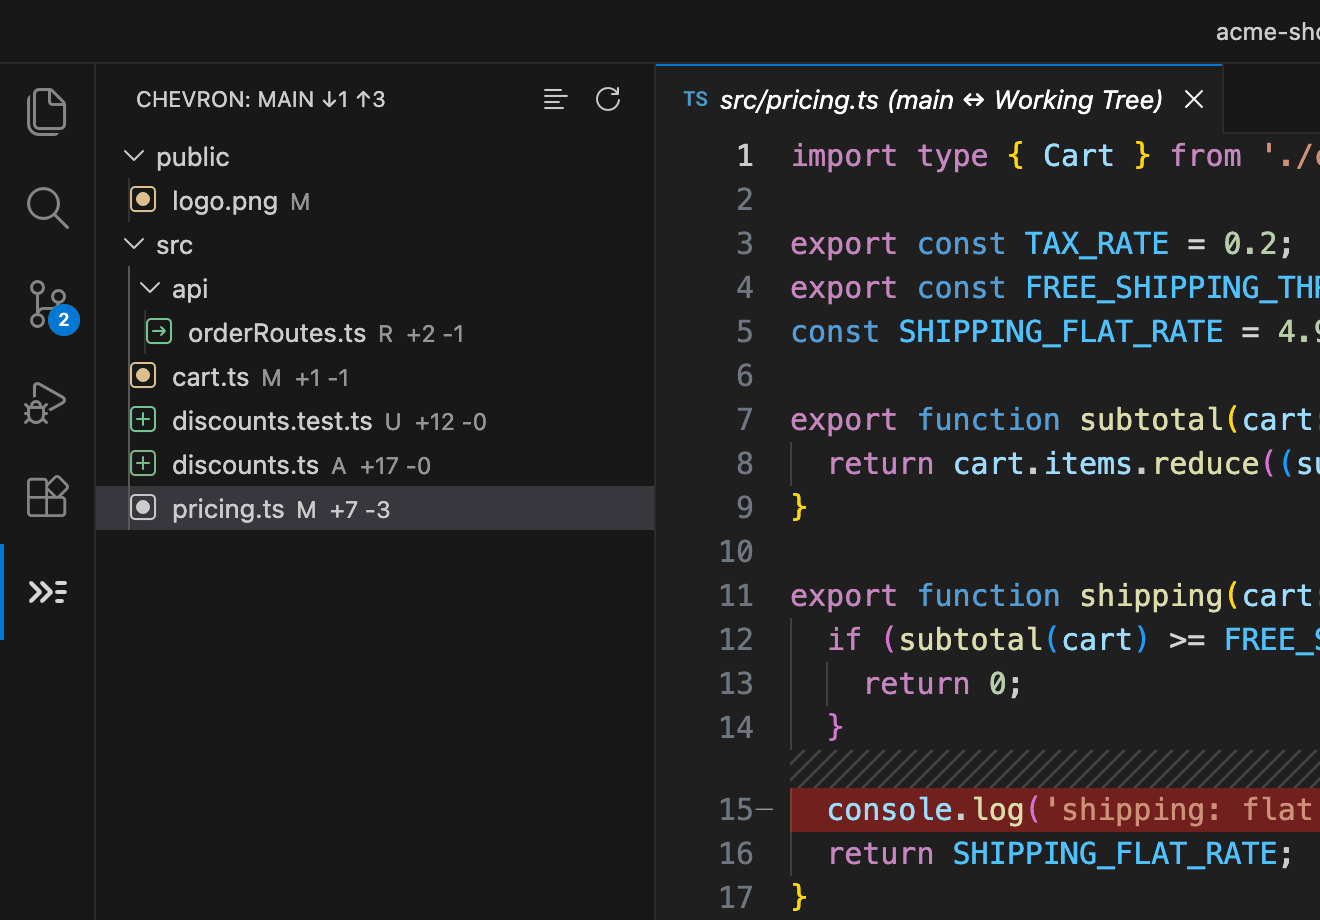Open the Search view in activity bar
Image resolution: width=1320 pixels, height=920 pixels.
(47, 208)
